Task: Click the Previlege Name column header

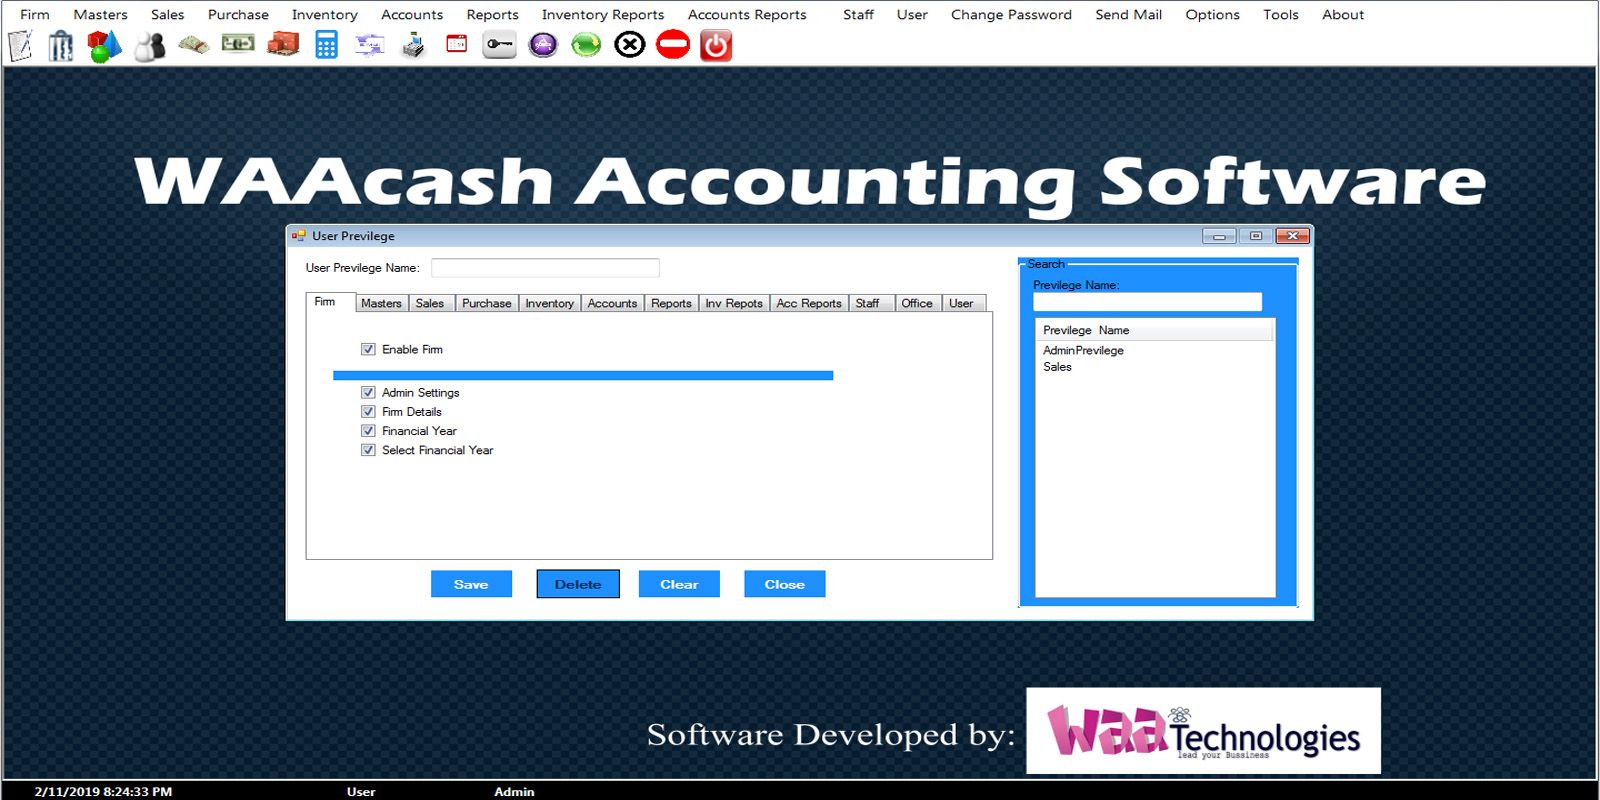Action: tap(1155, 330)
